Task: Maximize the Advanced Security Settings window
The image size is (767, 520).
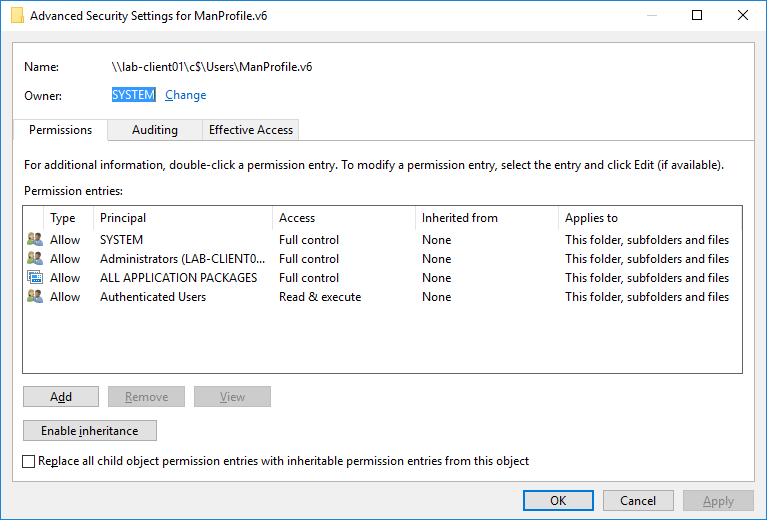Action: tap(697, 15)
